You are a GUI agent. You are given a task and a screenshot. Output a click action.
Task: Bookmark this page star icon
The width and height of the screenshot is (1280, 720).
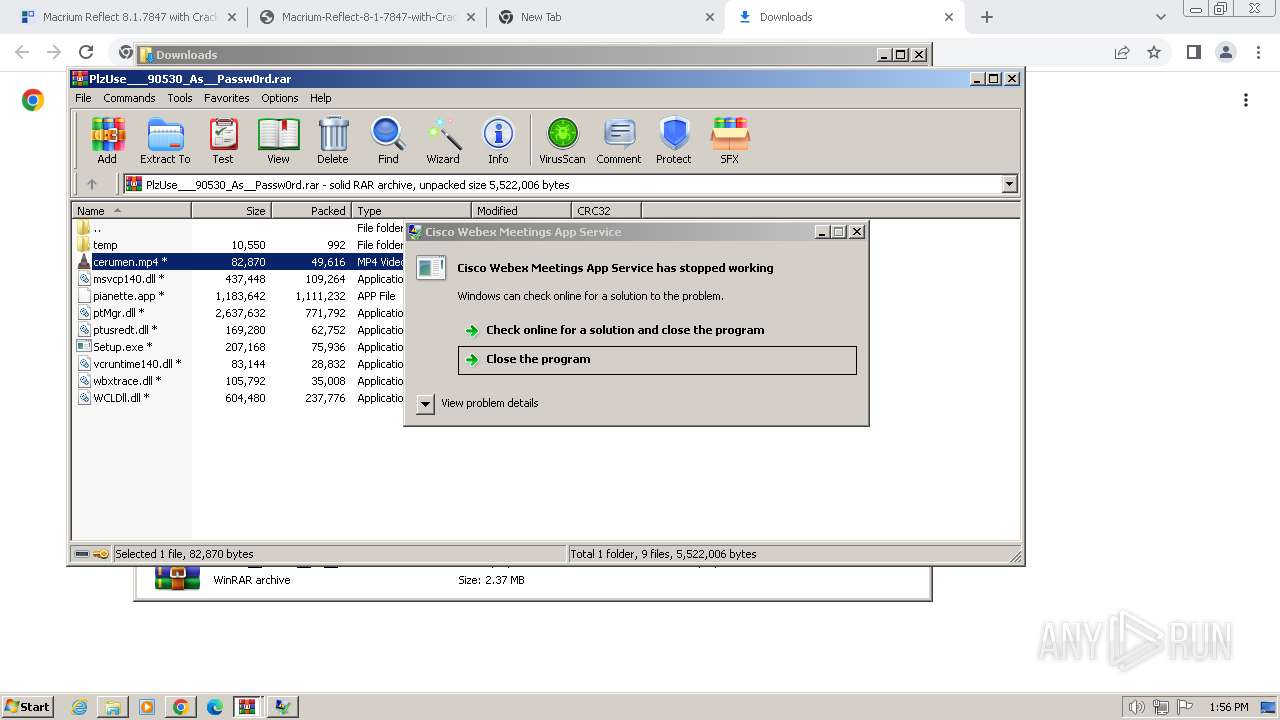tap(1154, 52)
